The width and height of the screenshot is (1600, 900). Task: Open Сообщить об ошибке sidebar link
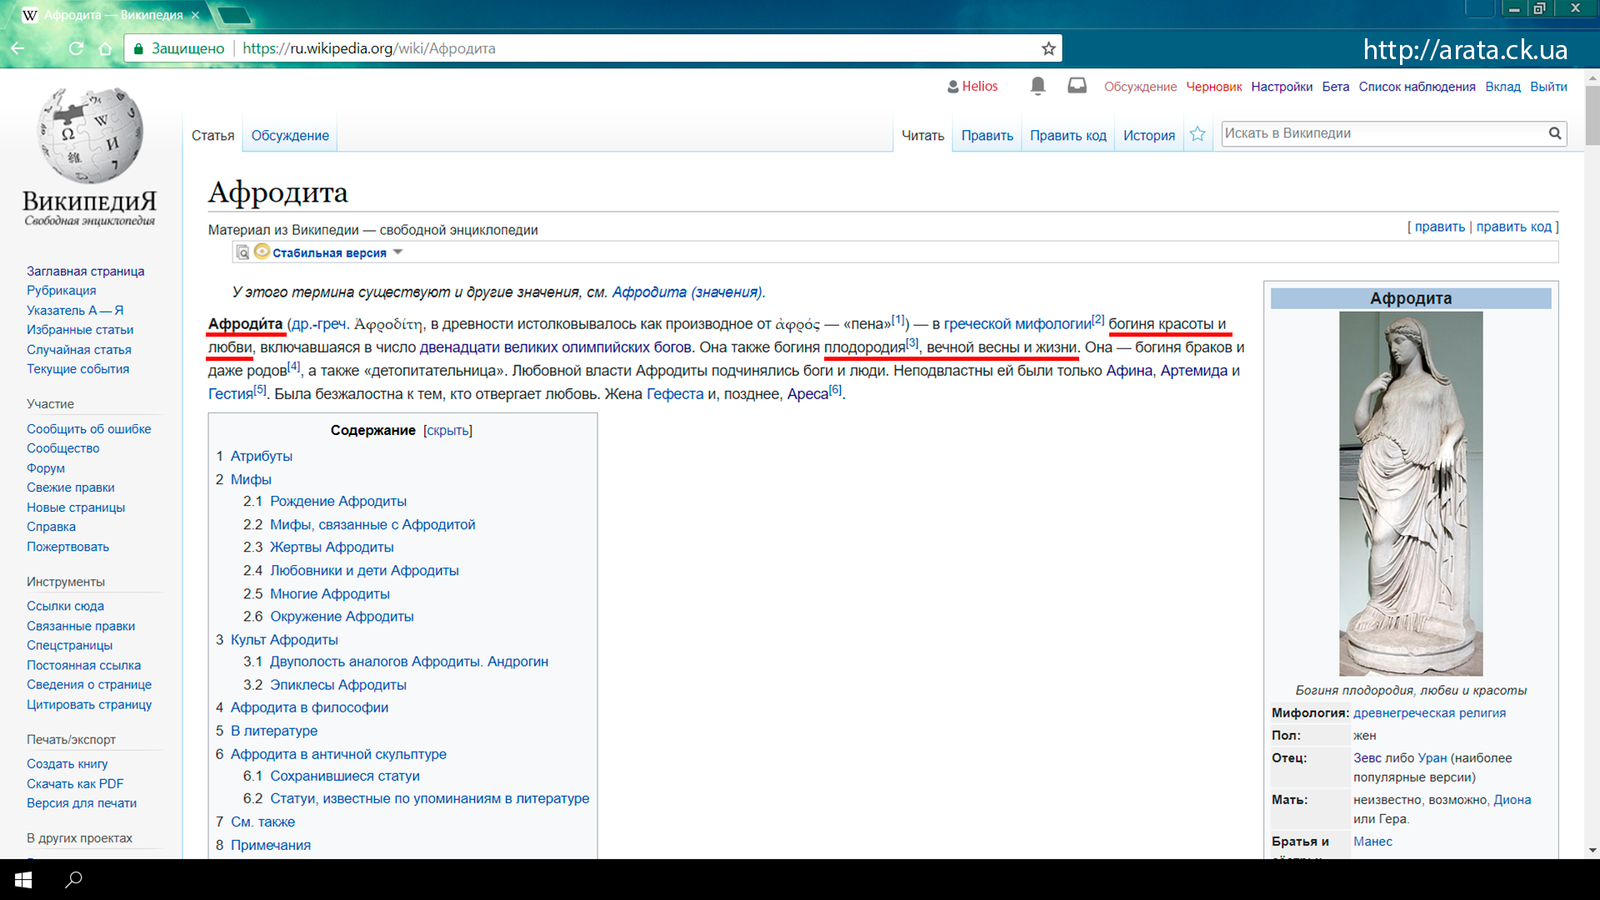coord(89,429)
